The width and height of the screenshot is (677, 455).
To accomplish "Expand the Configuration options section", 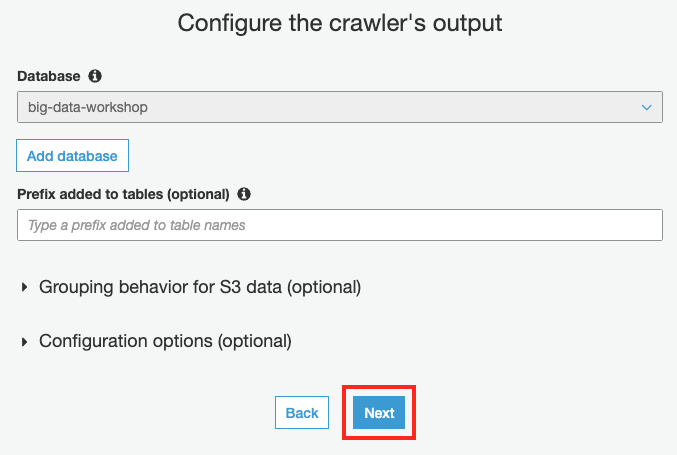I will [x=165, y=341].
